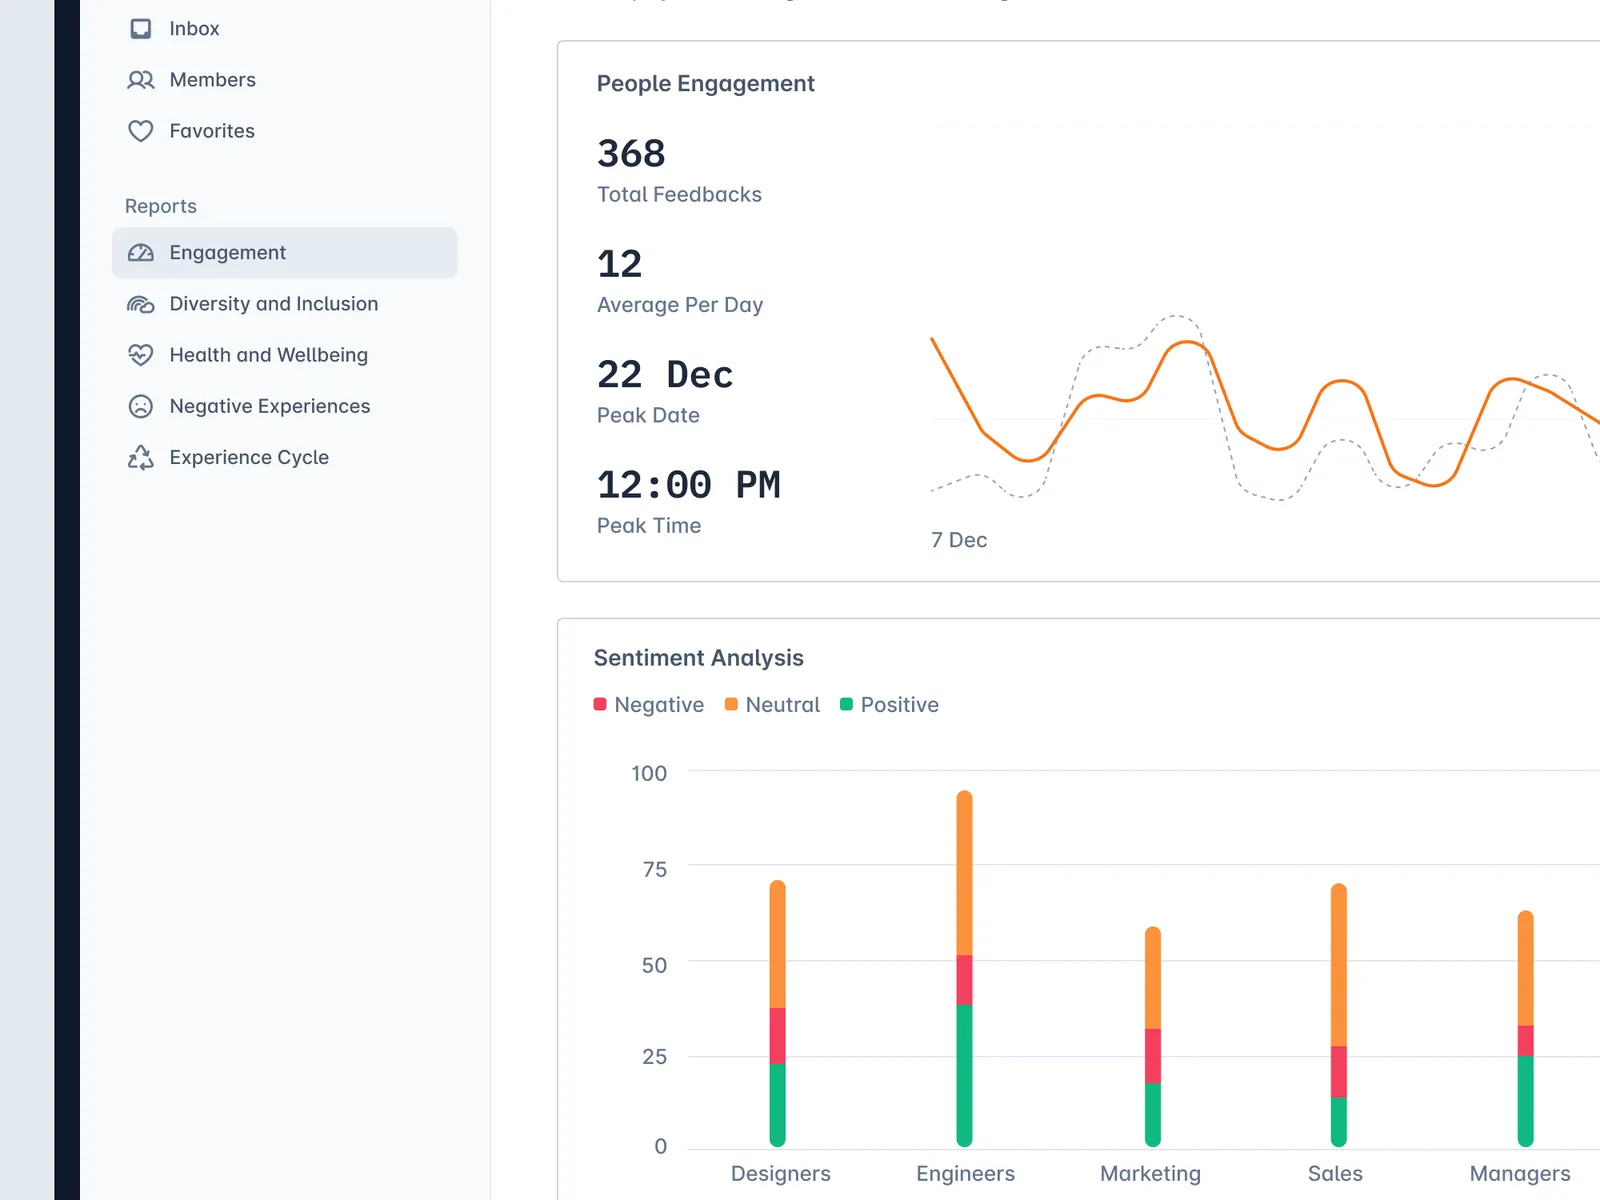Click the Marketing bar in Sentiment Analysis
The width and height of the screenshot is (1600, 1200).
tap(1152, 1035)
